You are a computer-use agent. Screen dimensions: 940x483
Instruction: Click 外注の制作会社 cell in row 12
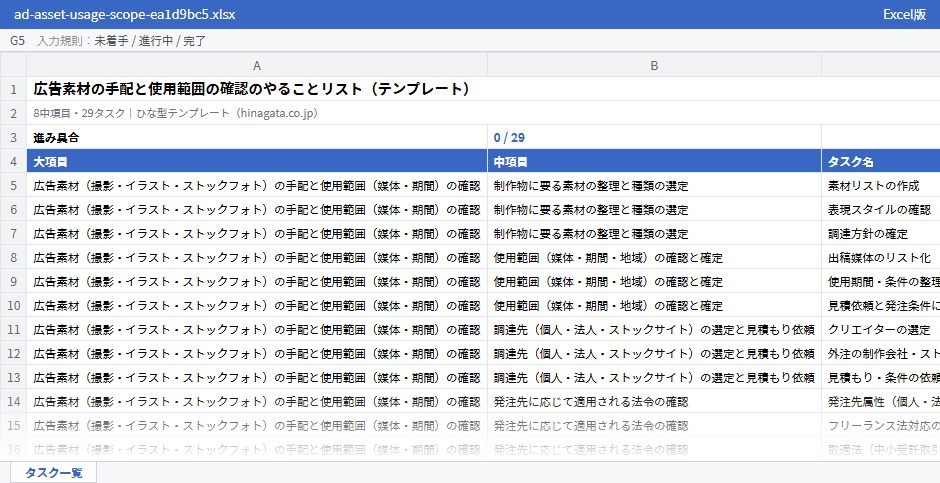coord(881,353)
